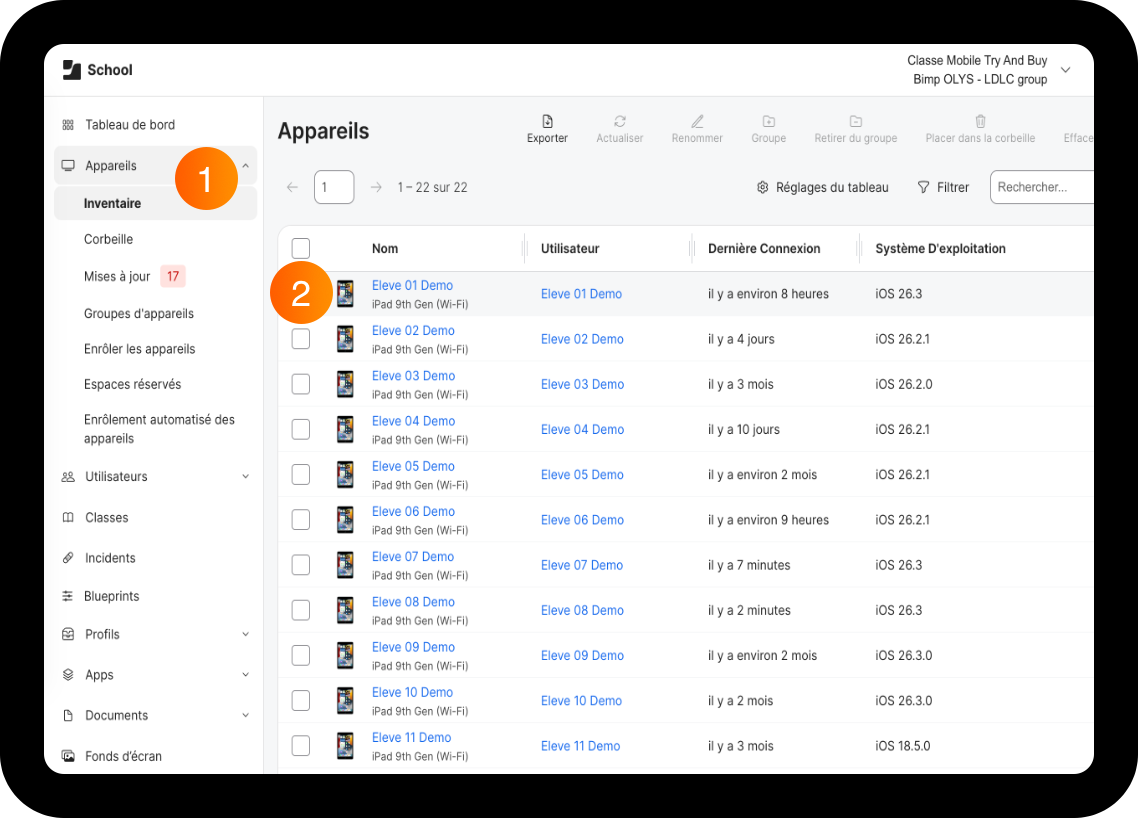Click the Placer dans la corbeille trash icon

(x=980, y=121)
